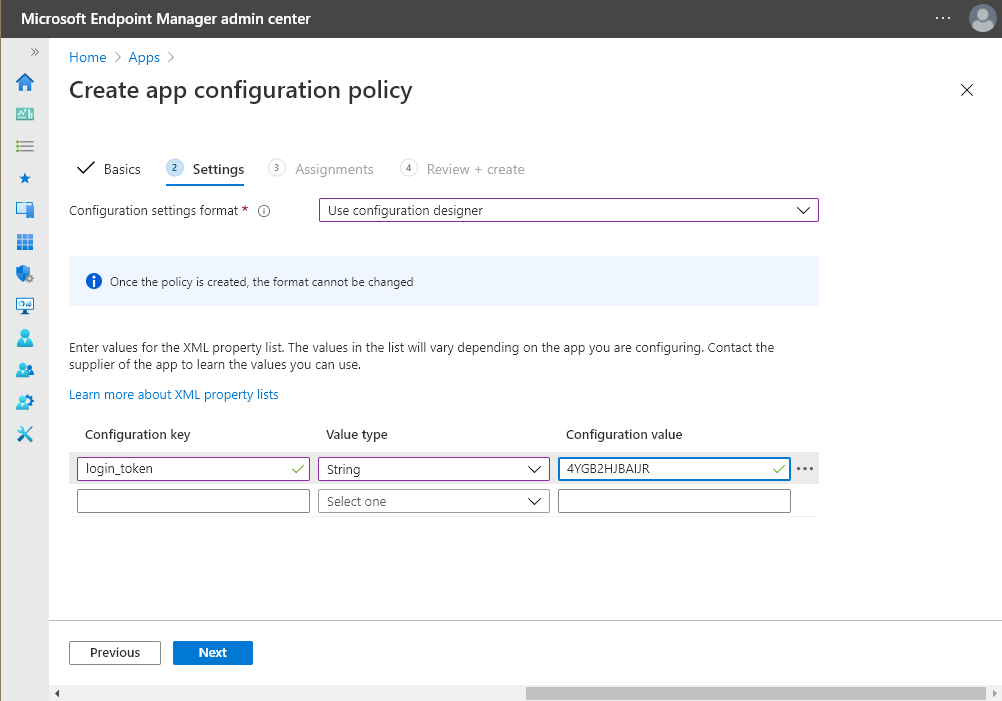Open row options ellipsis for login_token
The image size is (1002, 701).
(x=805, y=469)
